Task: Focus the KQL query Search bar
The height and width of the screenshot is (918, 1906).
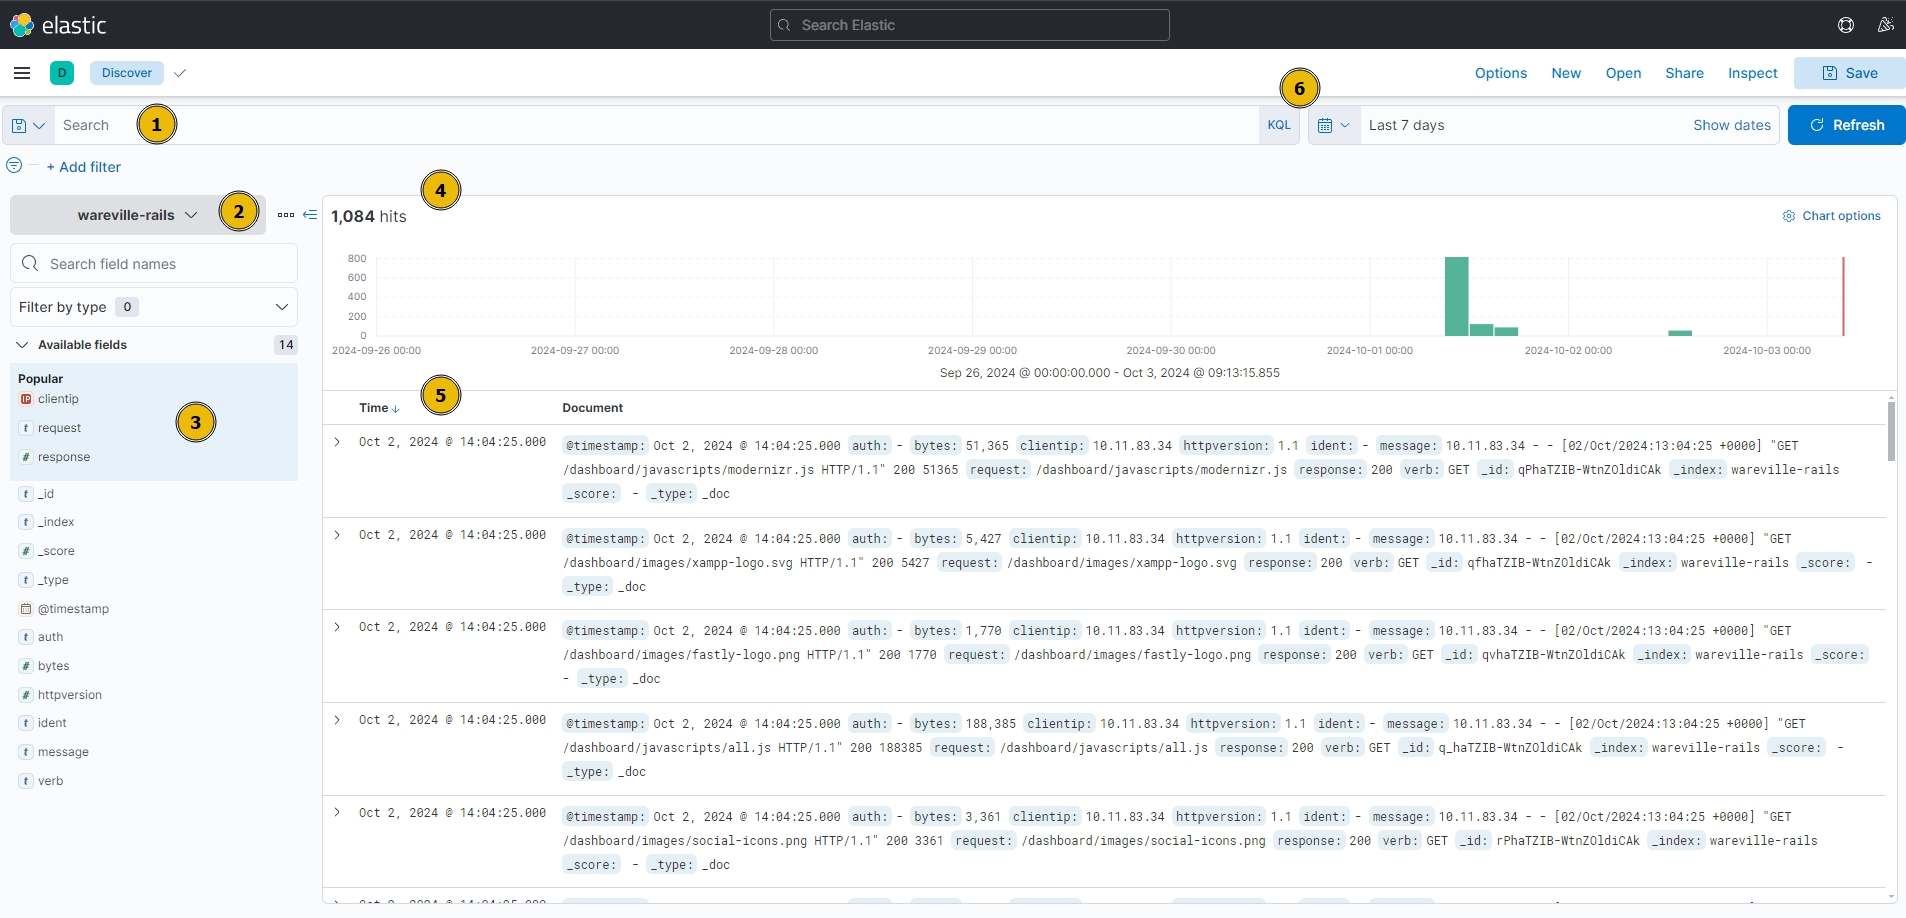Action: [x=656, y=125]
